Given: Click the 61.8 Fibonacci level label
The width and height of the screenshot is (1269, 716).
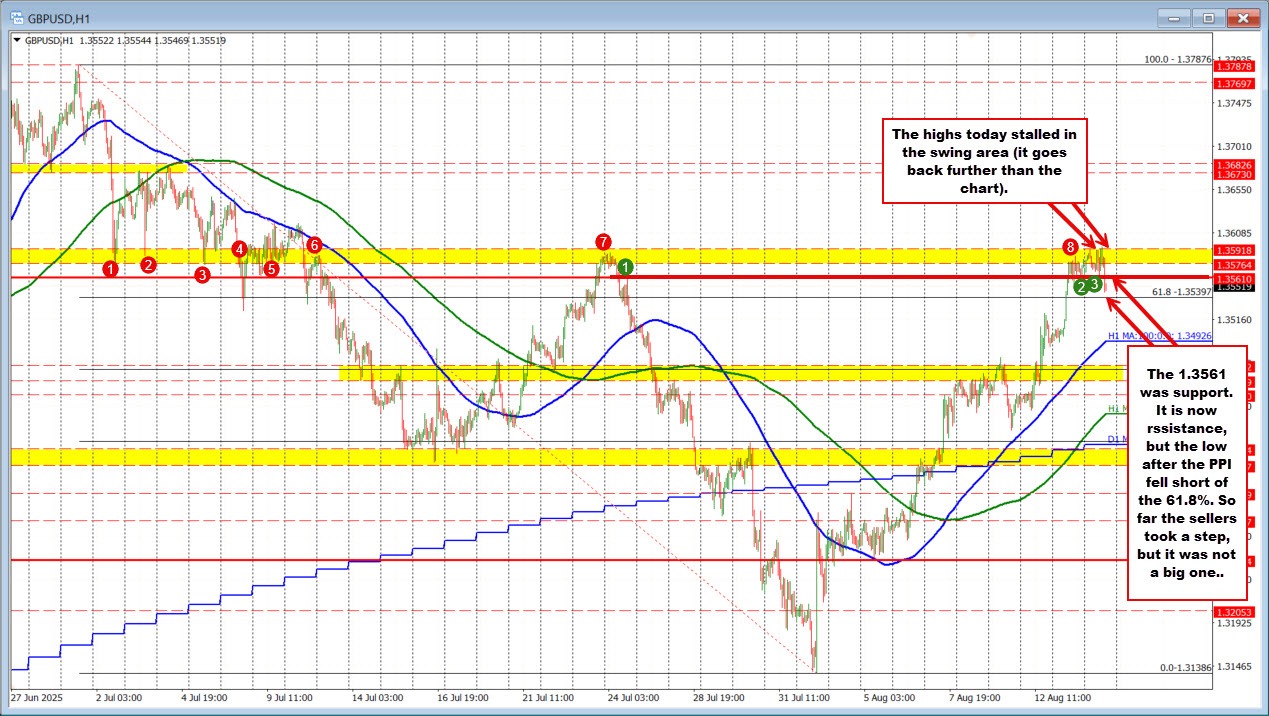Looking at the screenshot, I should pyautogui.click(x=1181, y=291).
